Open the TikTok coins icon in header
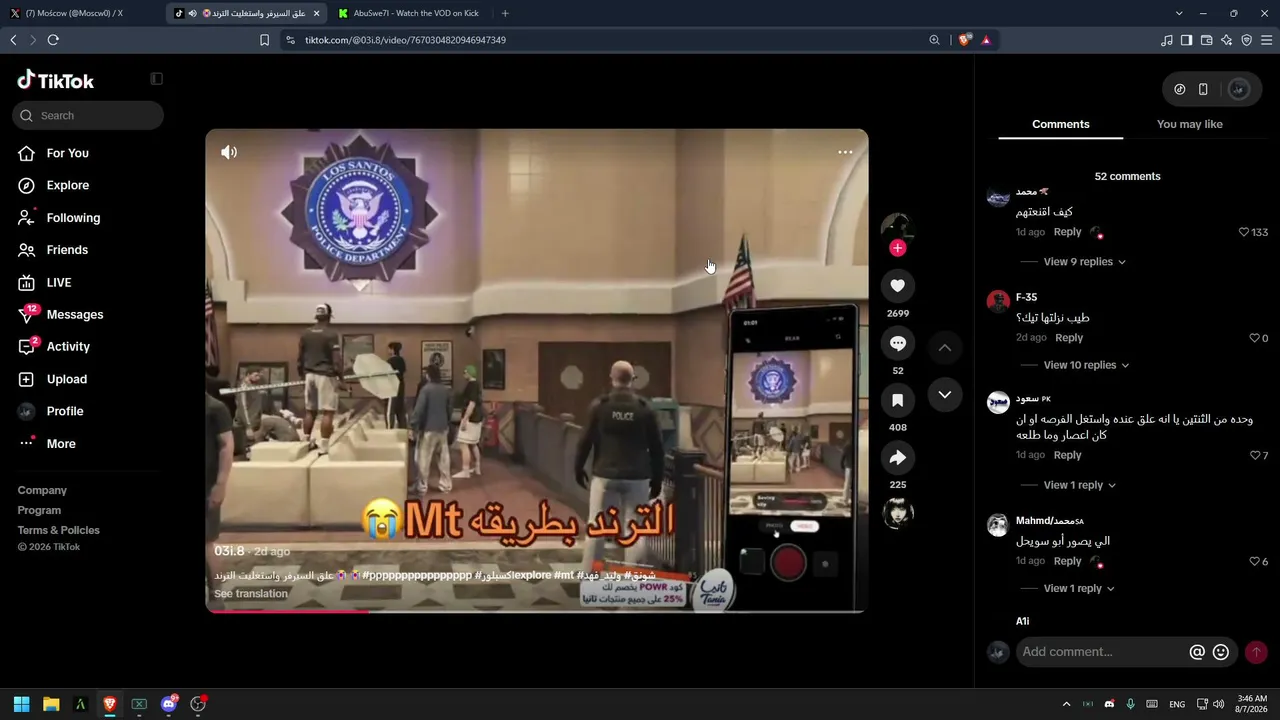This screenshot has height=720, width=1280. click(x=1180, y=89)
